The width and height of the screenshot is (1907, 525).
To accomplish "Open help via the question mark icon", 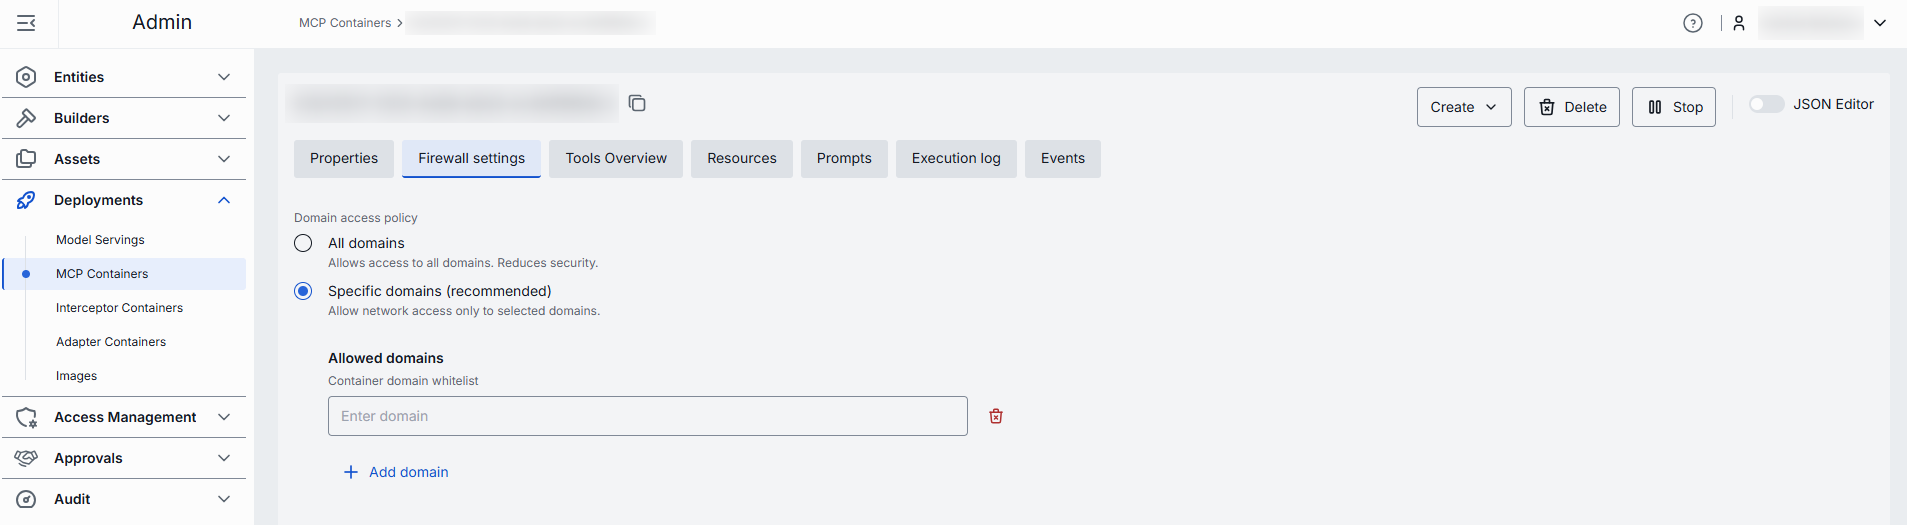I will click(x=1692, y=23).
